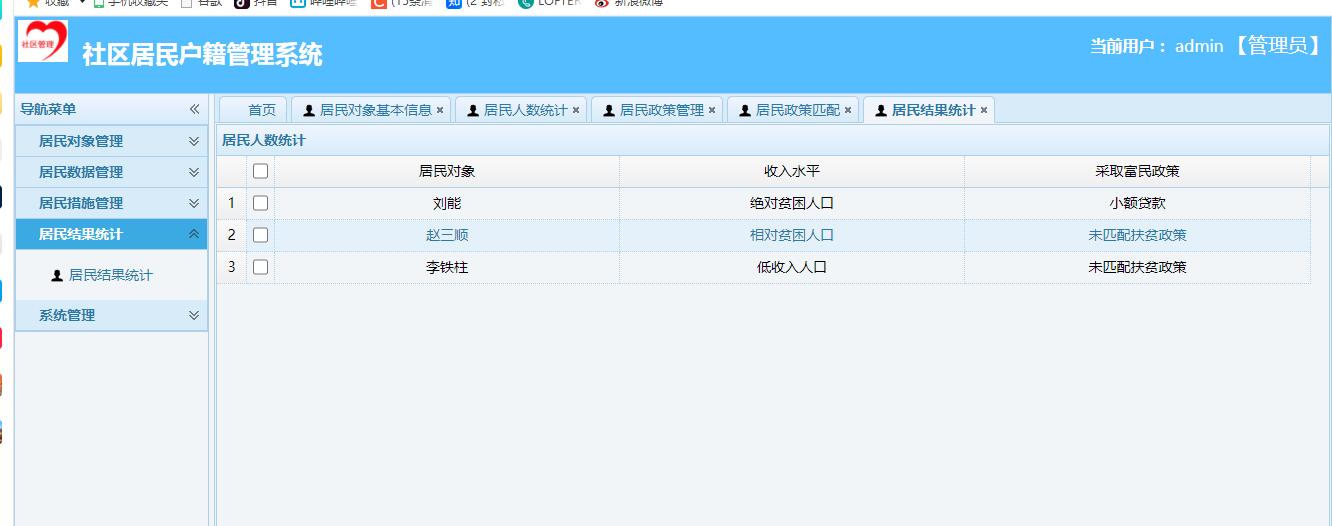This screenshot has height=526, width=1332.
Task: Collapse the 导航菜单 panel with double-arrow icon
Action: pos(195,109)
